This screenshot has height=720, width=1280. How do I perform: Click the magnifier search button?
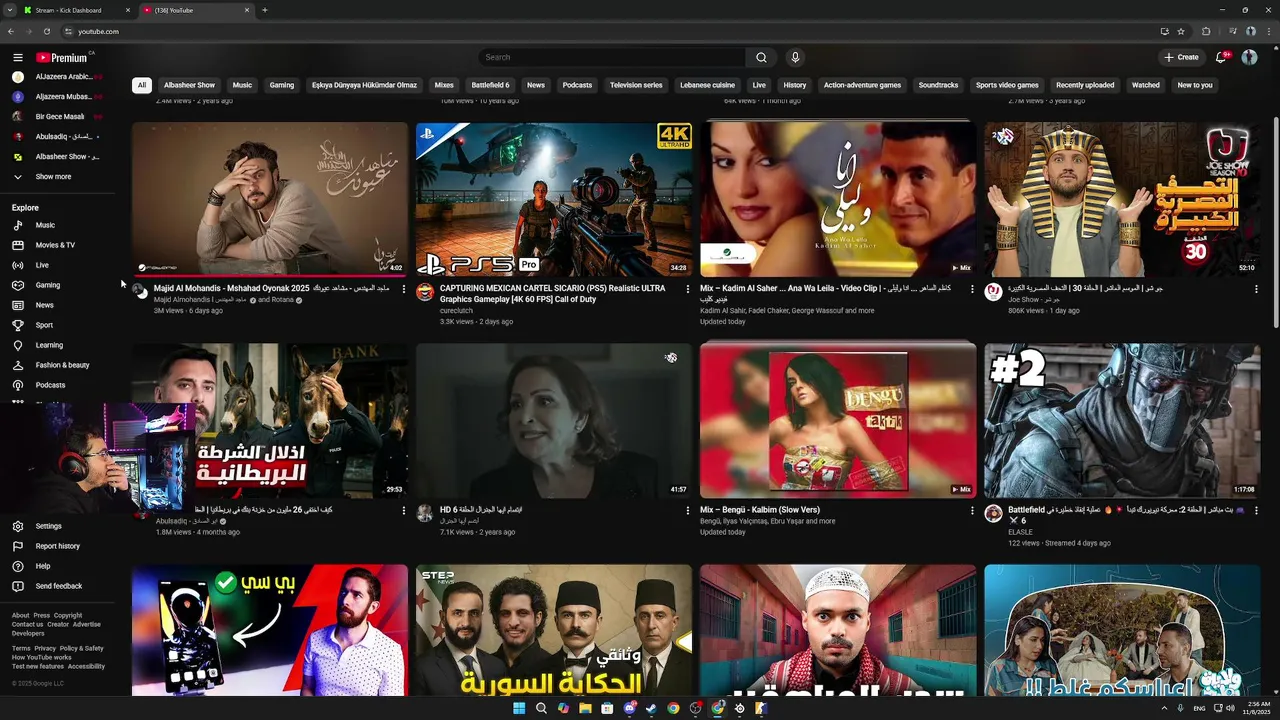click(x=761, y=57)
